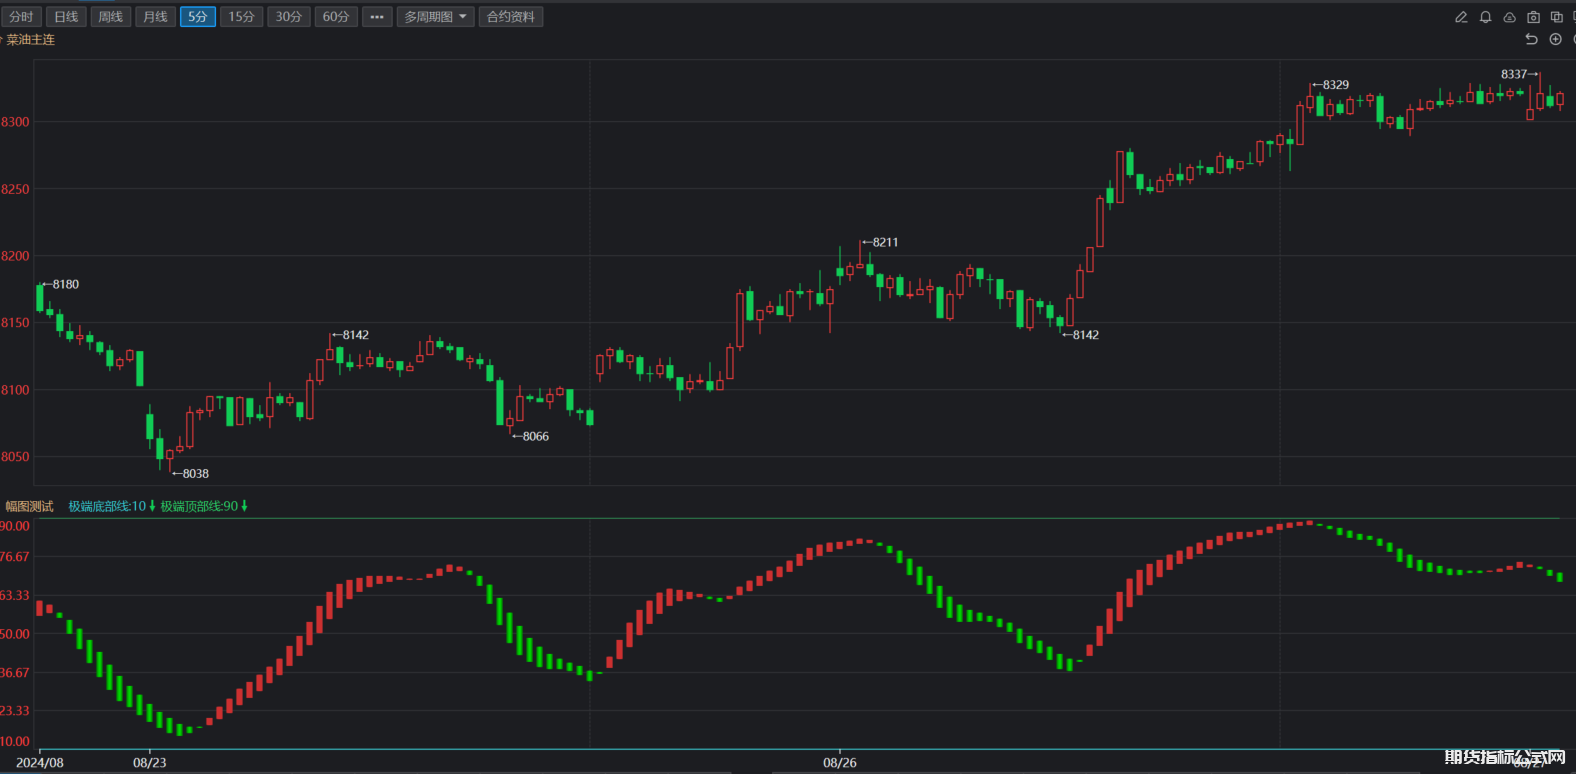This screenshot has height=774, width=1576.
Task: Select the 60分 period tab
Action: (336, 17)
